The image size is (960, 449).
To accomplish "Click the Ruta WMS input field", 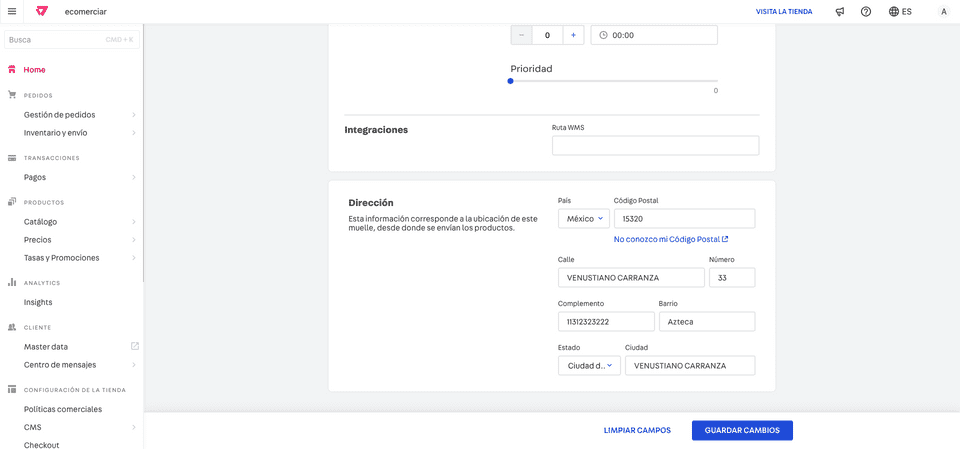I will tap(655, 146).
